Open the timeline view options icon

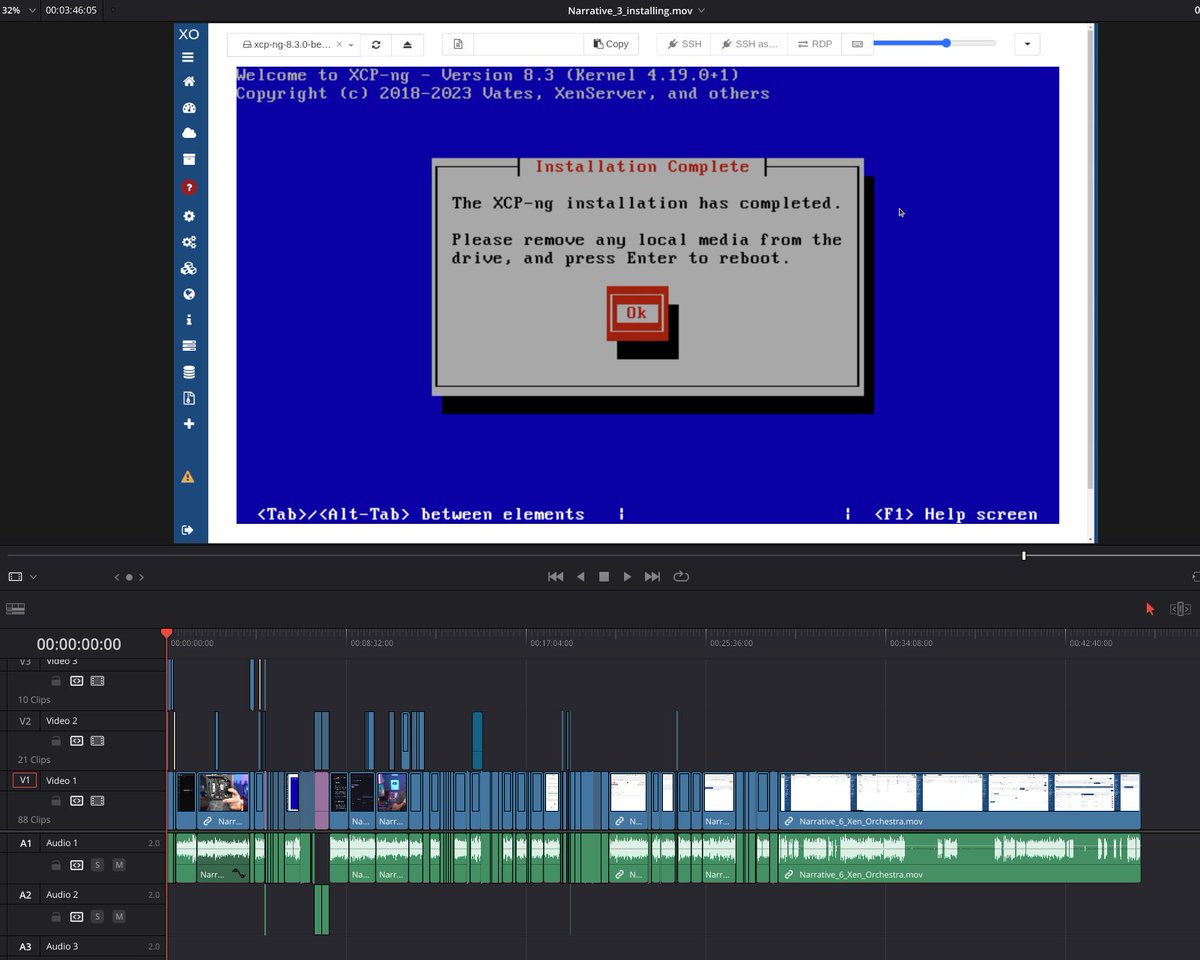[15, 608]
